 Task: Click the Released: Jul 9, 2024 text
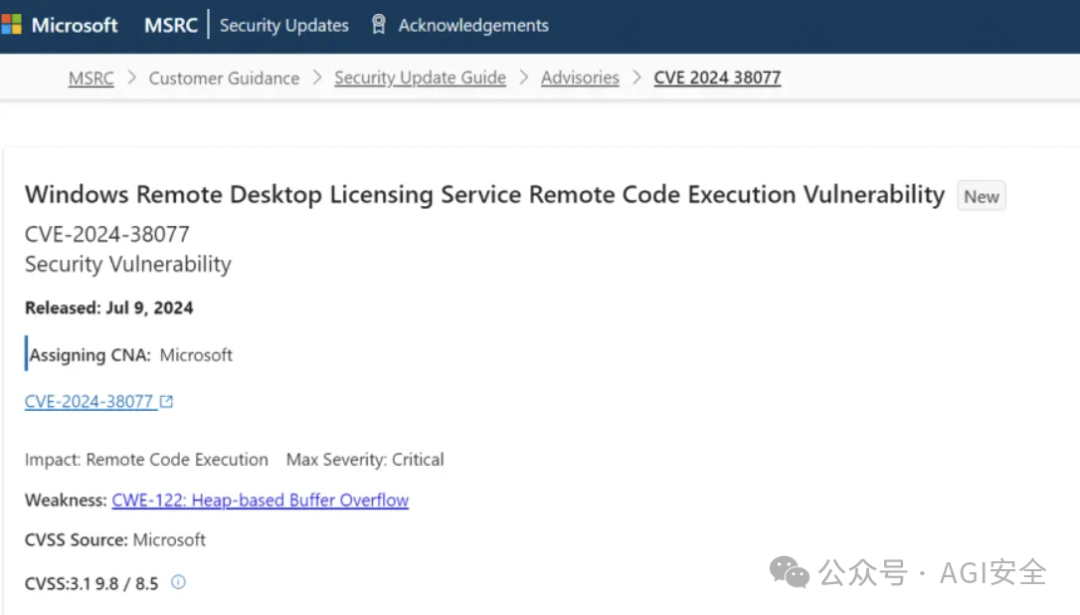coord(109,308)
